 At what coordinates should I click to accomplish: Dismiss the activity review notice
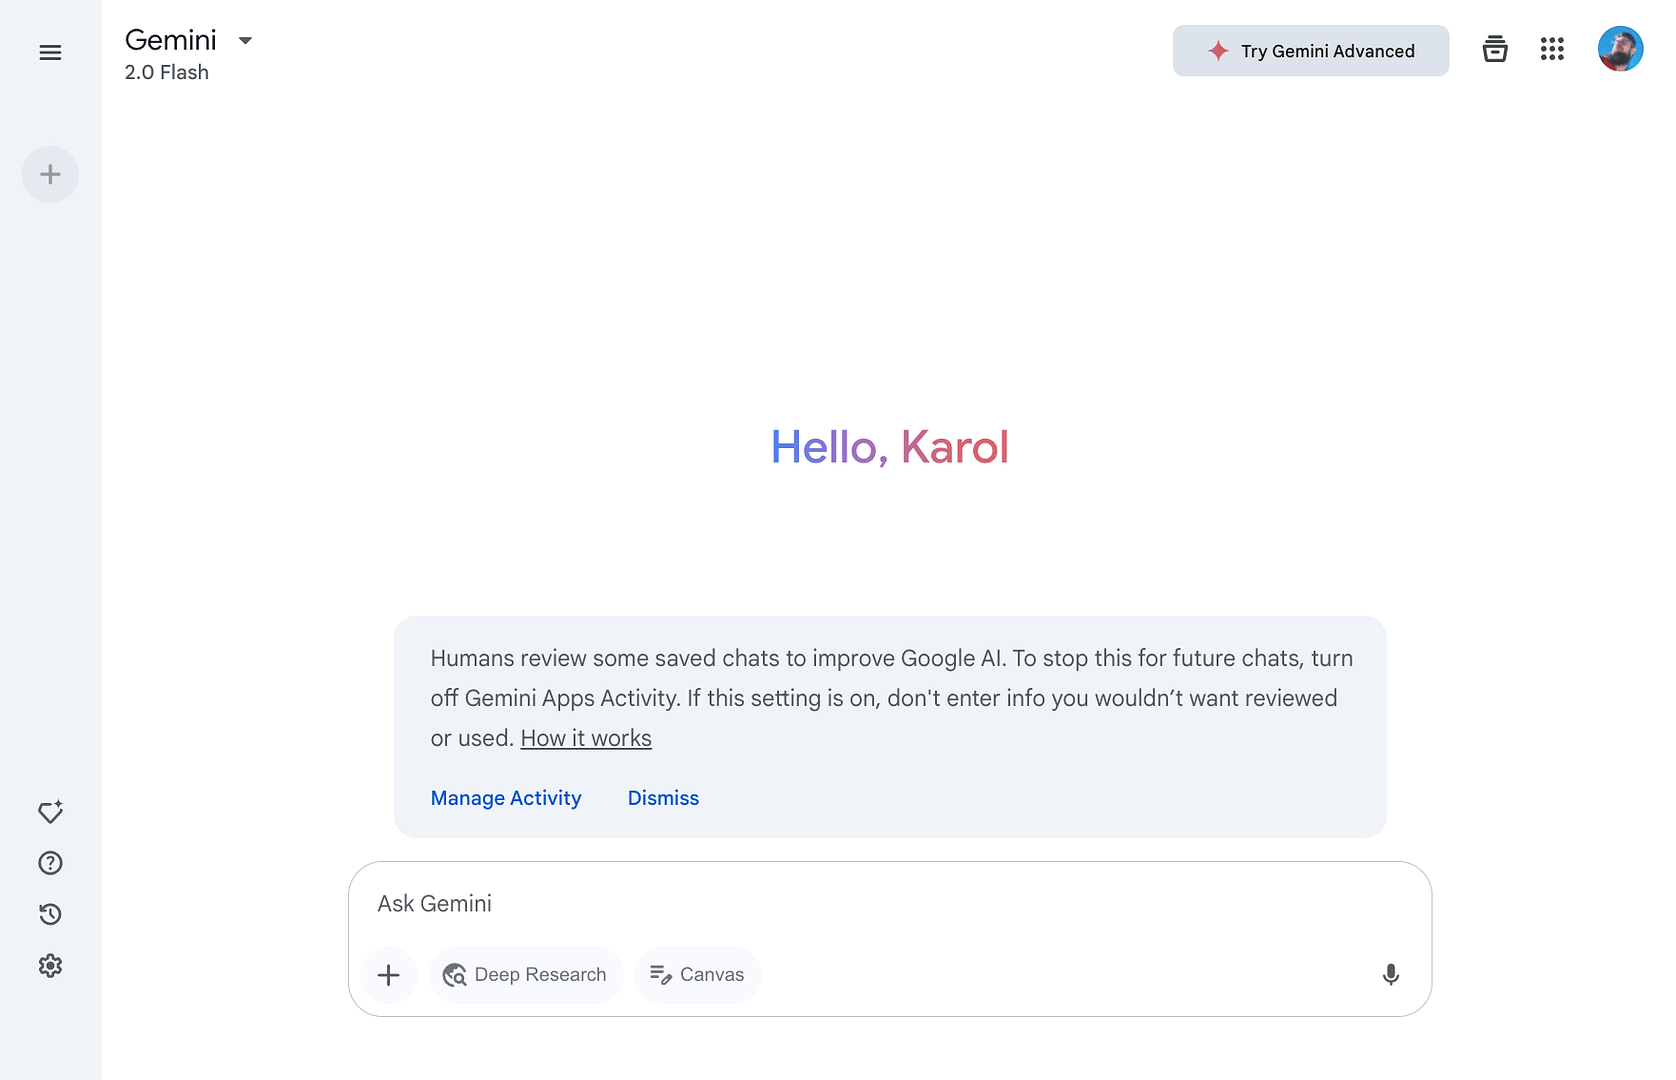click(663, 798)
